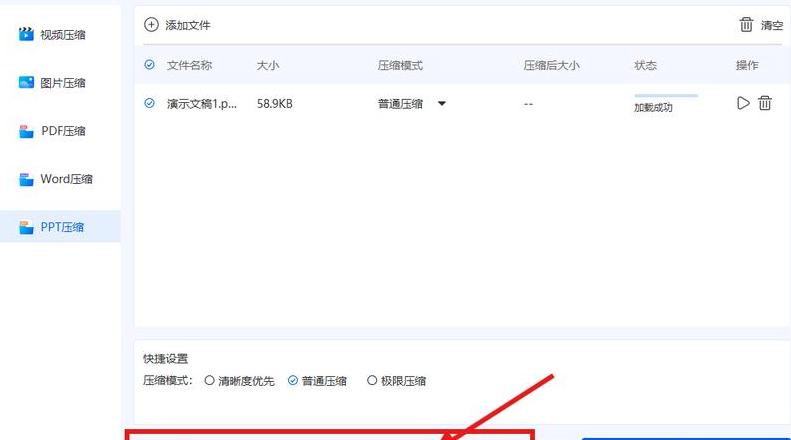Open the 图片压缩 sidebar section
791x440 pixels.
[x=61, y=82]
